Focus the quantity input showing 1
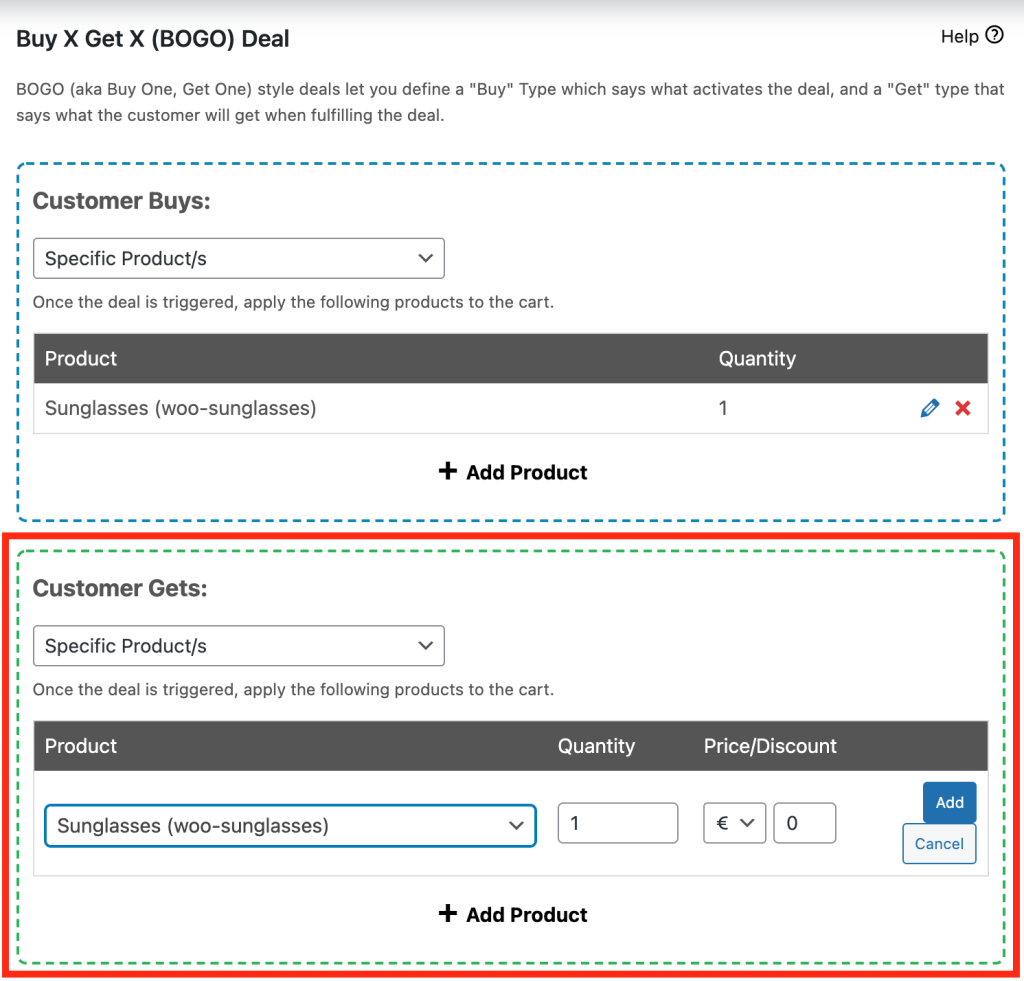Screen dimensions: 1024x981 (x=618, y=823)
